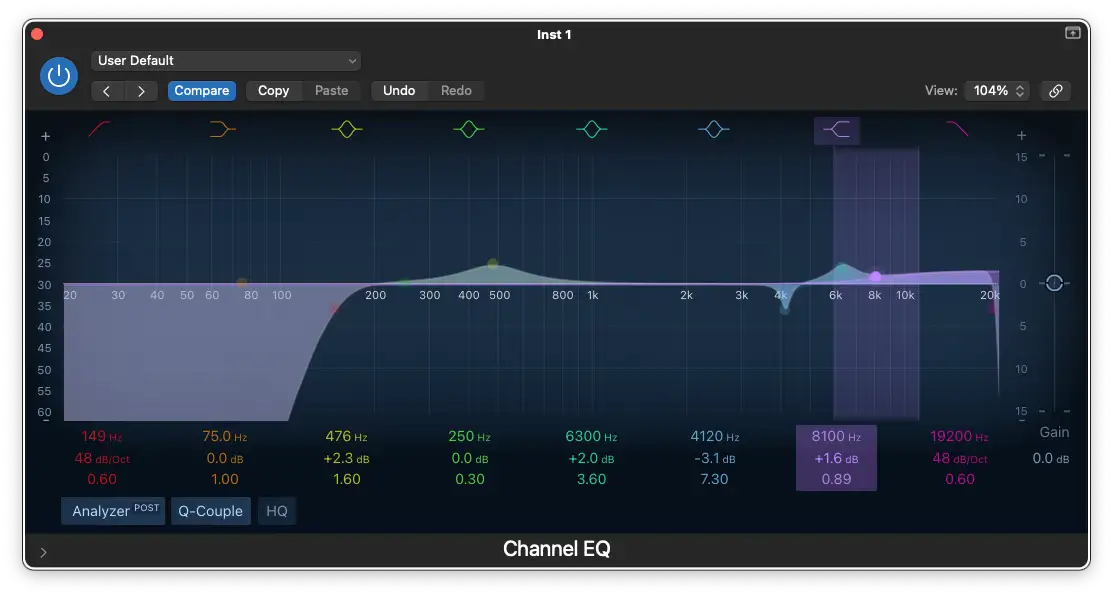Screen dimensions: 1113x597
Task: Toggle the magenta low-pass filter band icon
Action: click(x=958, y=129)
